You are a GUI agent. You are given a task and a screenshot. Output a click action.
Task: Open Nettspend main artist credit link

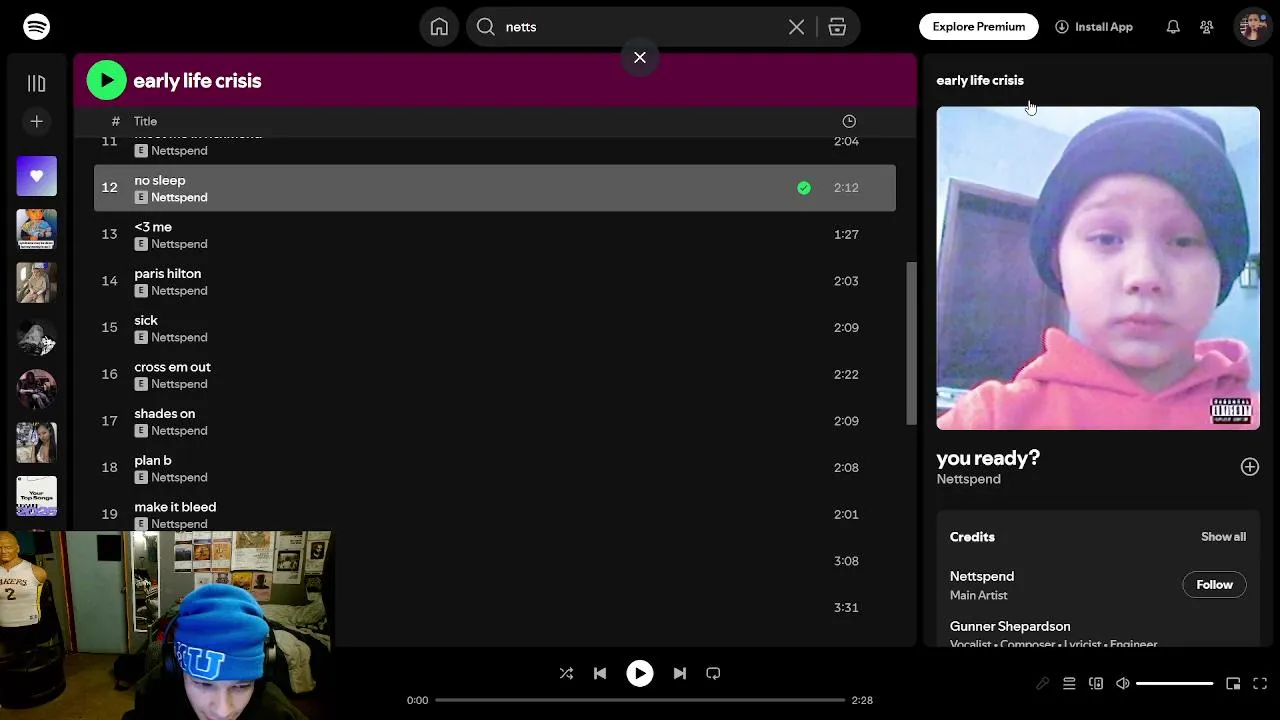click(x=982, y=577)
